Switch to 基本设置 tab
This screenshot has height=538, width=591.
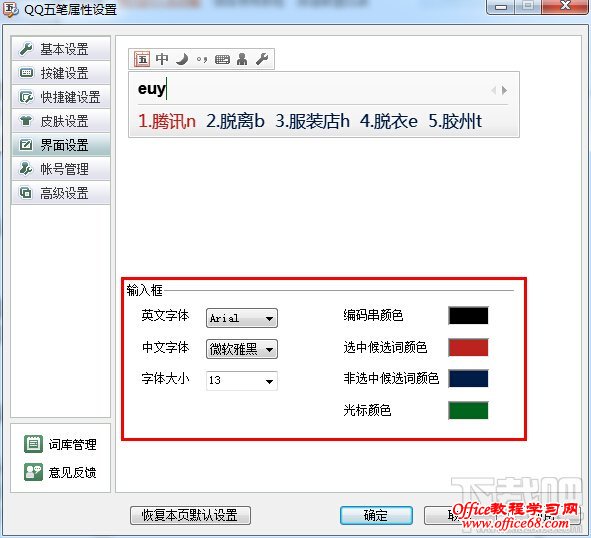click(61, 49)
